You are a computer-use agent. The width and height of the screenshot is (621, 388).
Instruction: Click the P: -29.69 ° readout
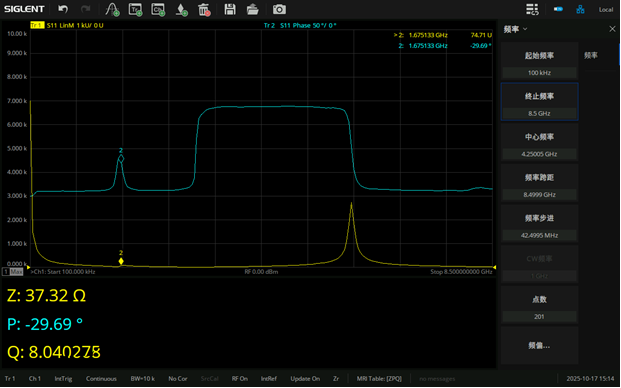tap(45, 324)
